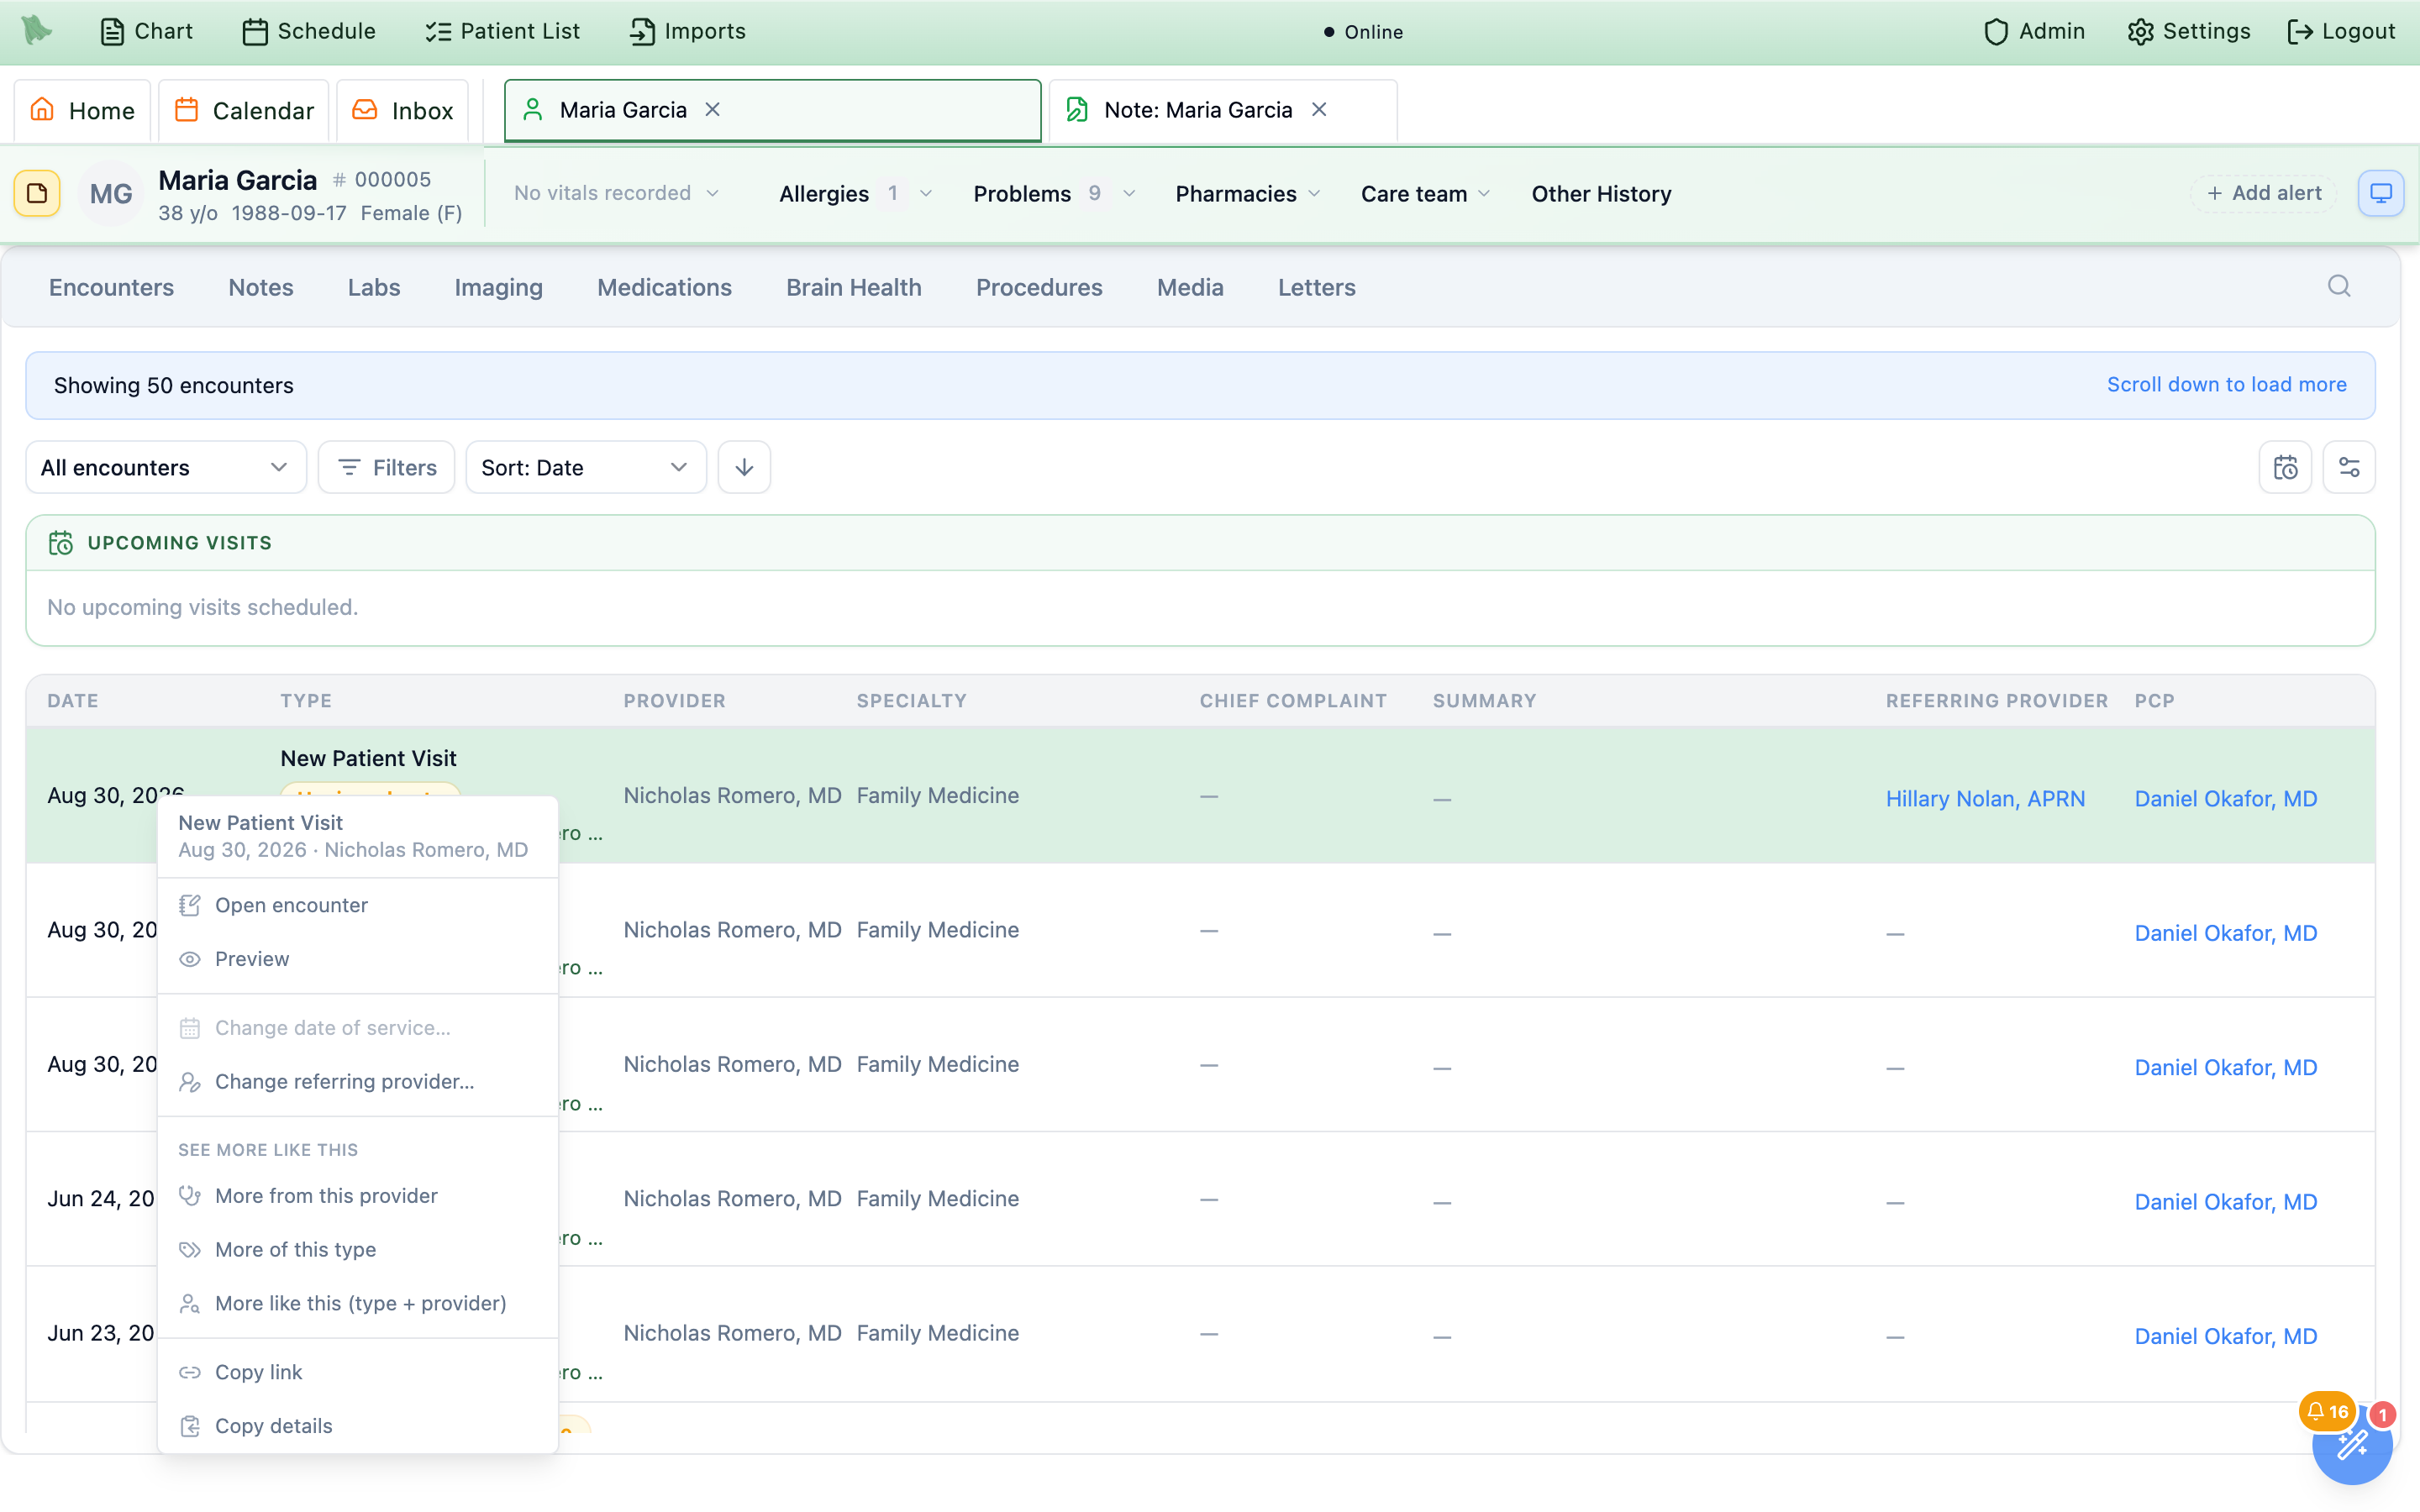Open the Imports page
The width and height of the screenshot is (2420, 1512).
tap(687, 31)
